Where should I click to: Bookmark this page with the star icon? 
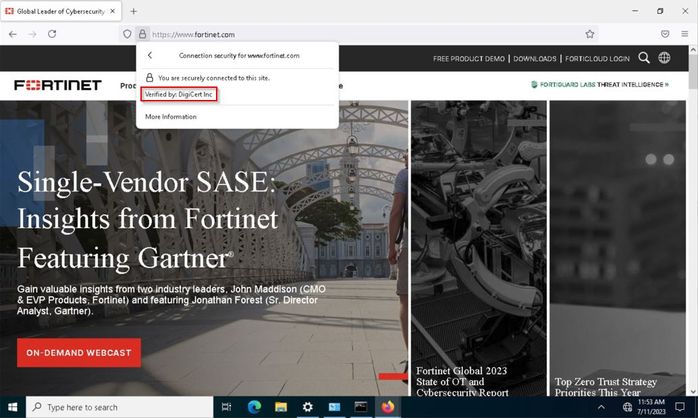590,33
